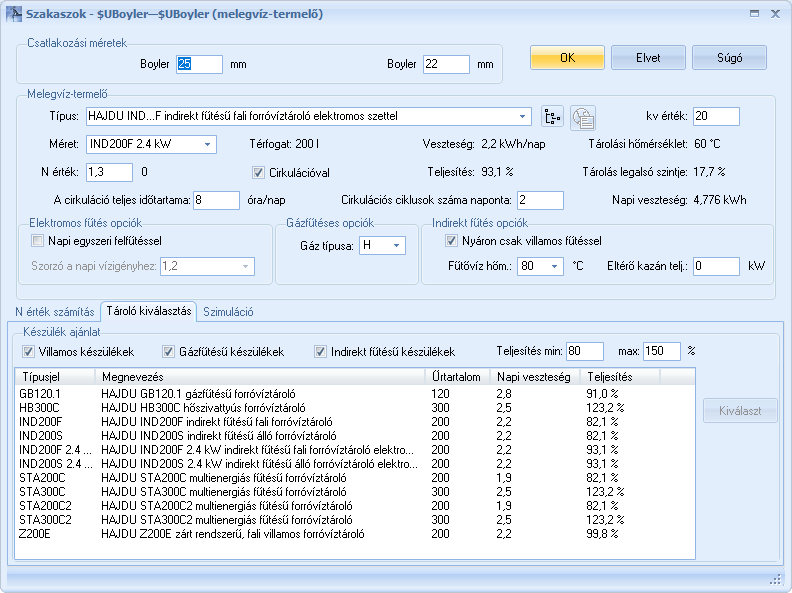This screenshot has height=593, width=792.
Task: Open the Szimuláció tab
Action: (228, 312)
